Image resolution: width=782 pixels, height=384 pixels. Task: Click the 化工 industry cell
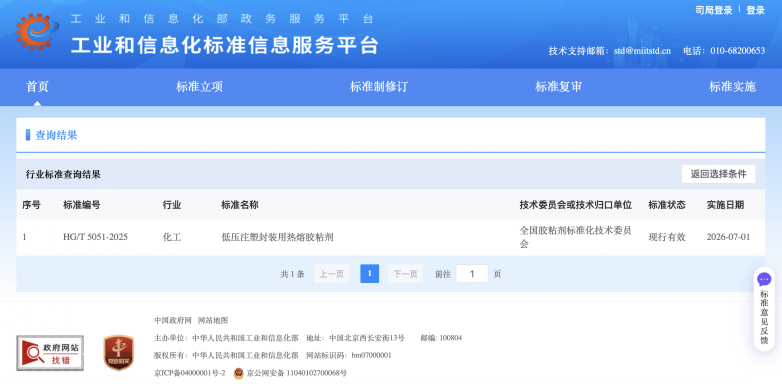pyautogui.click(x=172, y=237)
